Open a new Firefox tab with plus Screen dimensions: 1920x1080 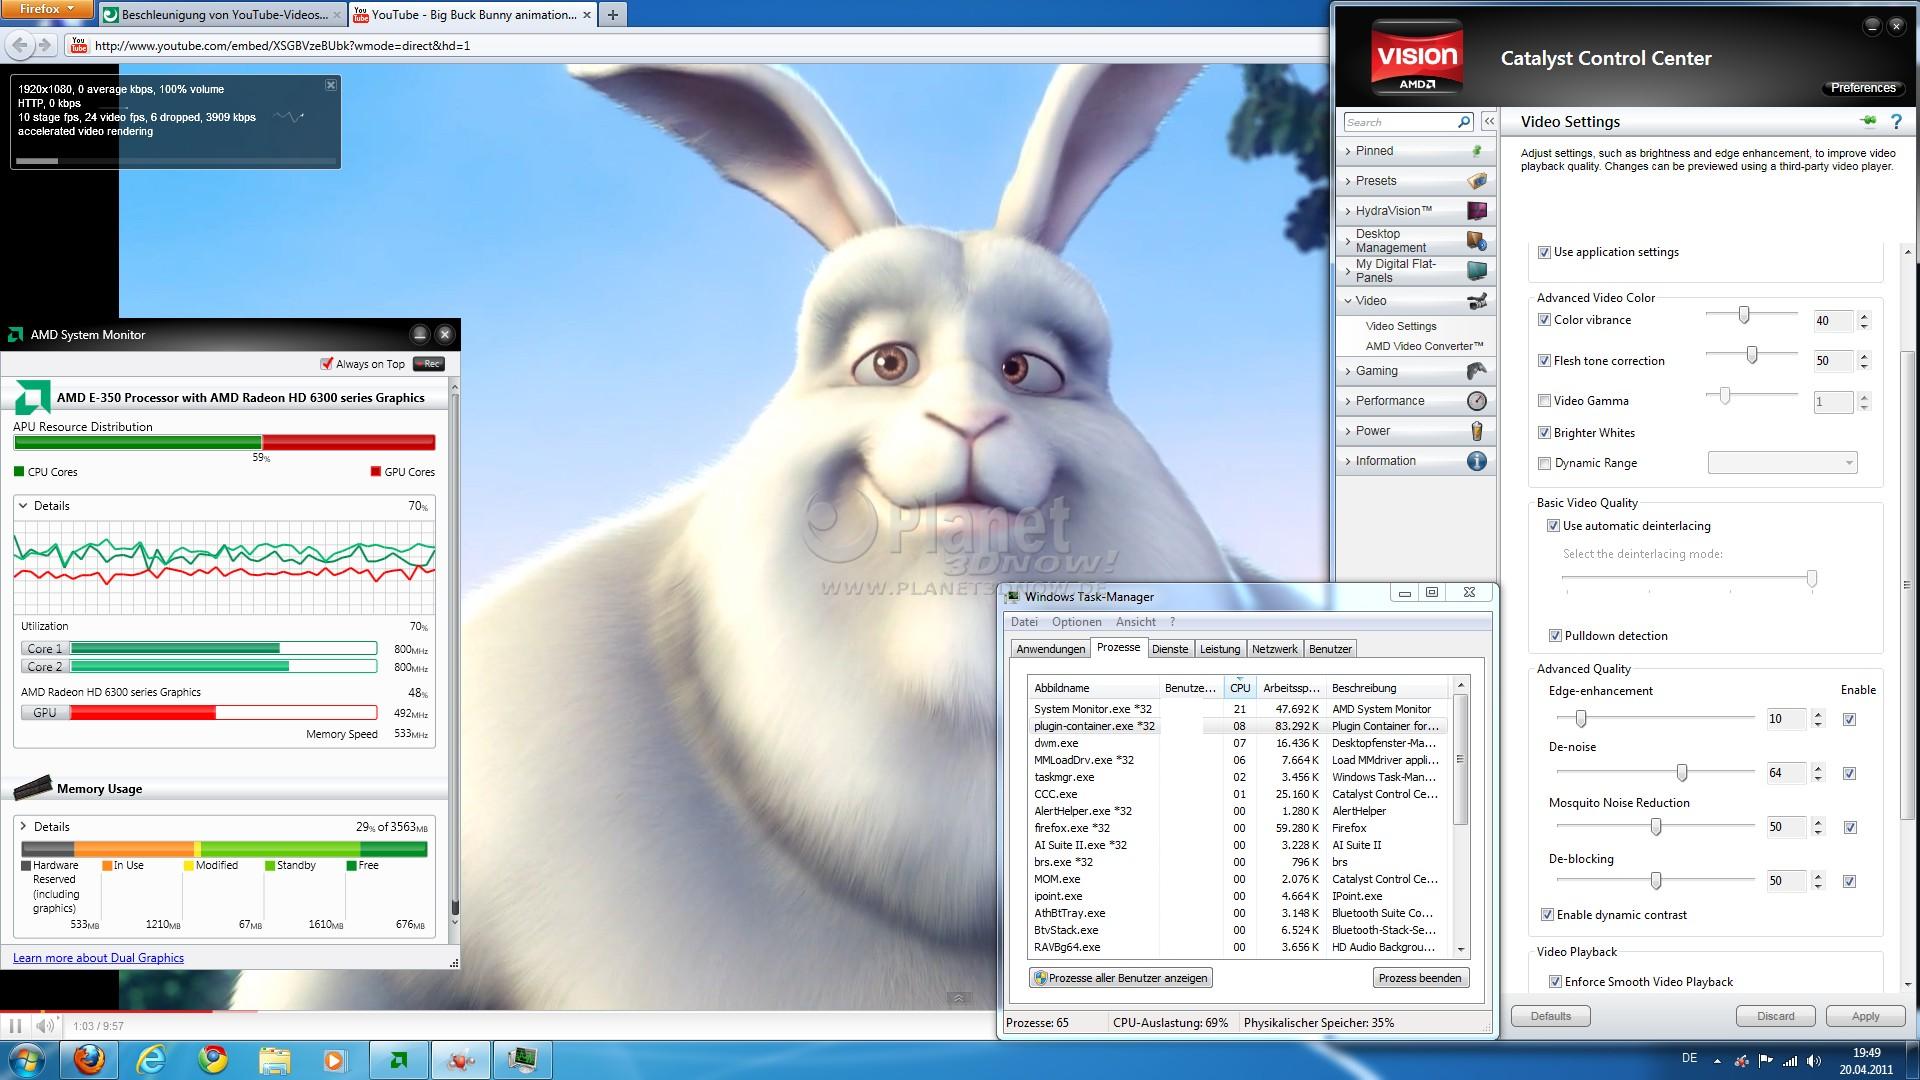(x=612, y=14)
